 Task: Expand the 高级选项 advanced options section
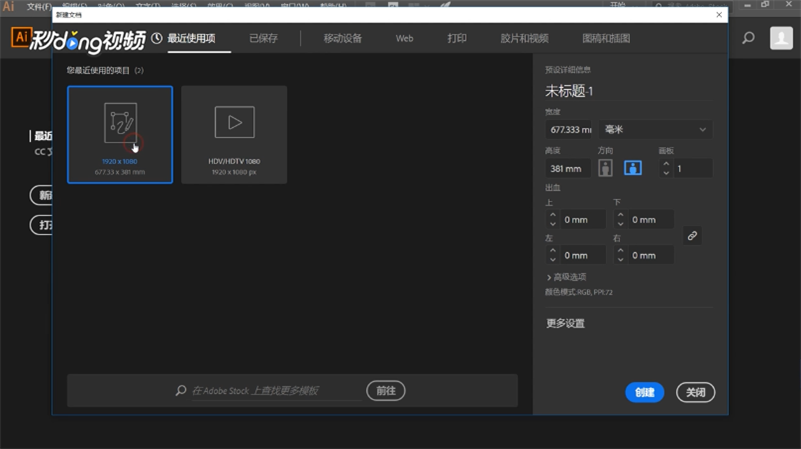pos(566,277)
